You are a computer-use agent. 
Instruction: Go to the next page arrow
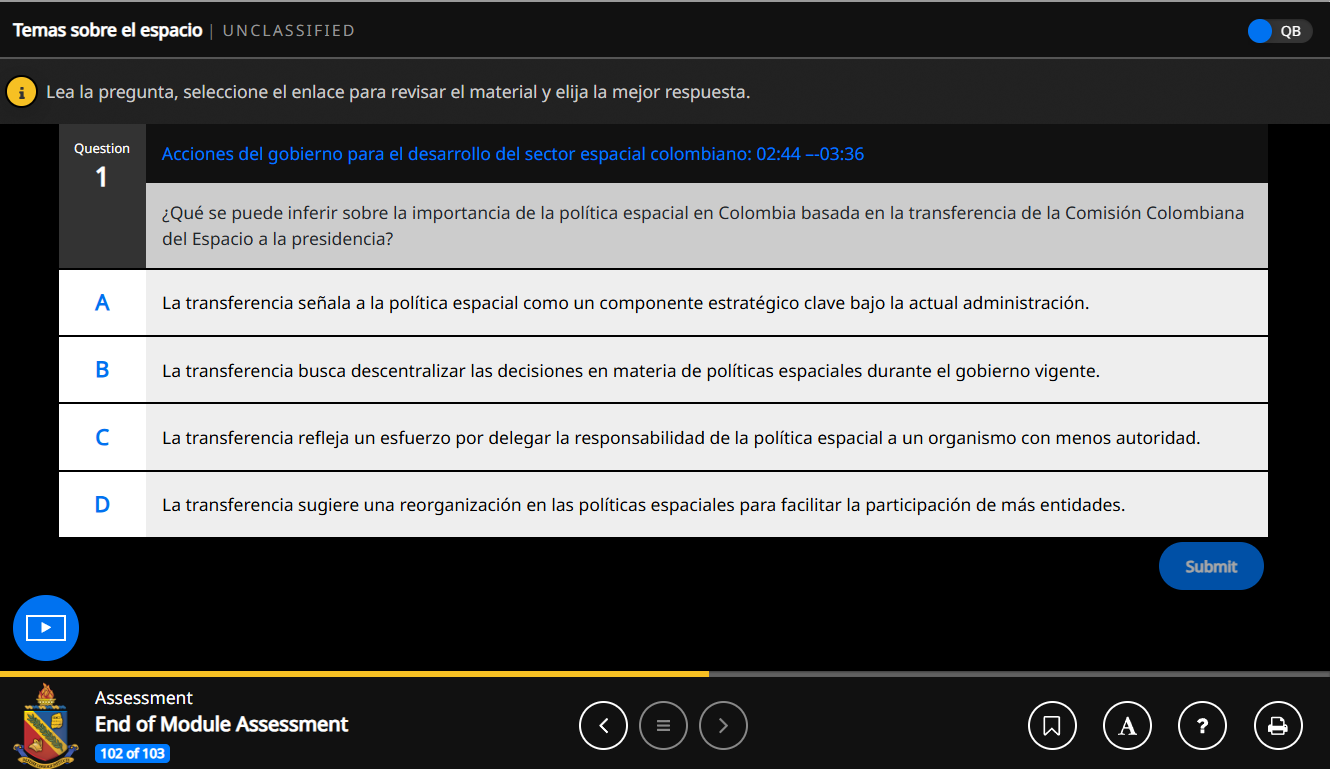click(x=723, y=726)
